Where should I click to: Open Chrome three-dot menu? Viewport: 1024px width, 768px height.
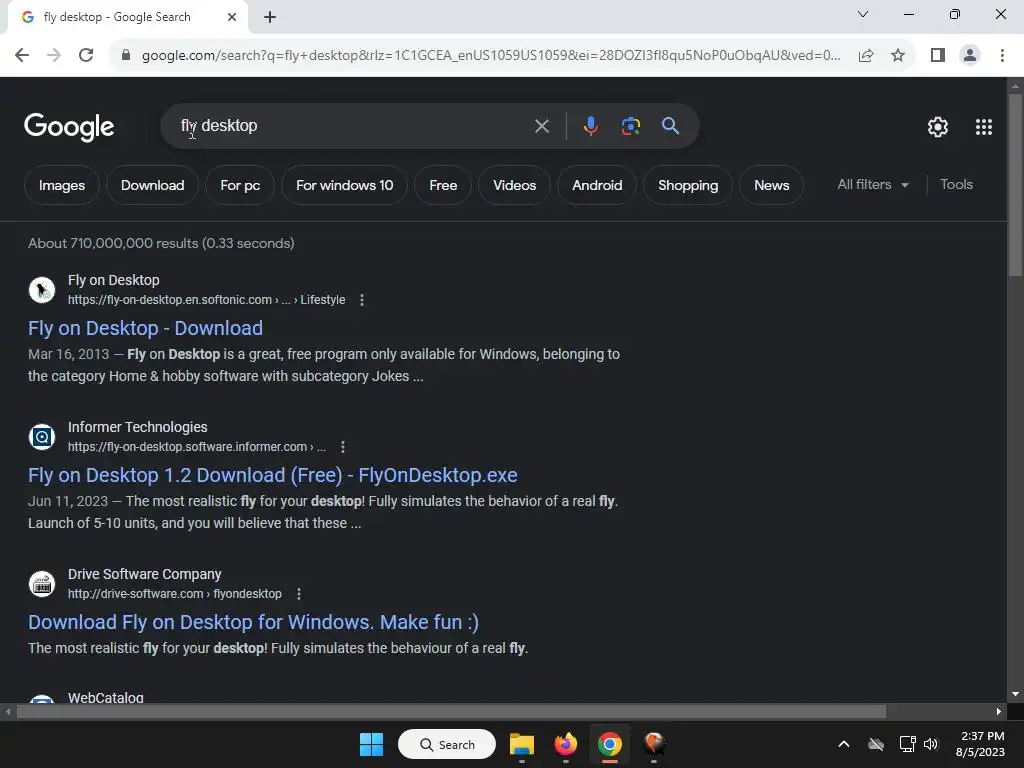click(x=1002, y=56)
